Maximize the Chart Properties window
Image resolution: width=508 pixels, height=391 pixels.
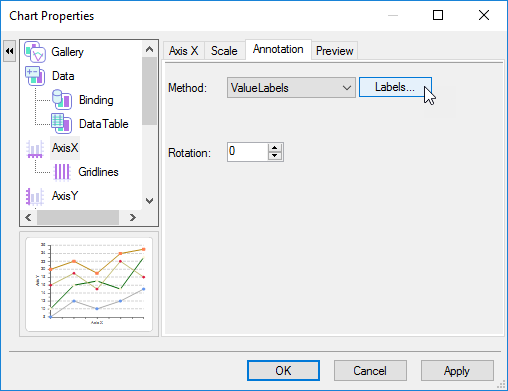click(x=438, y=15)
